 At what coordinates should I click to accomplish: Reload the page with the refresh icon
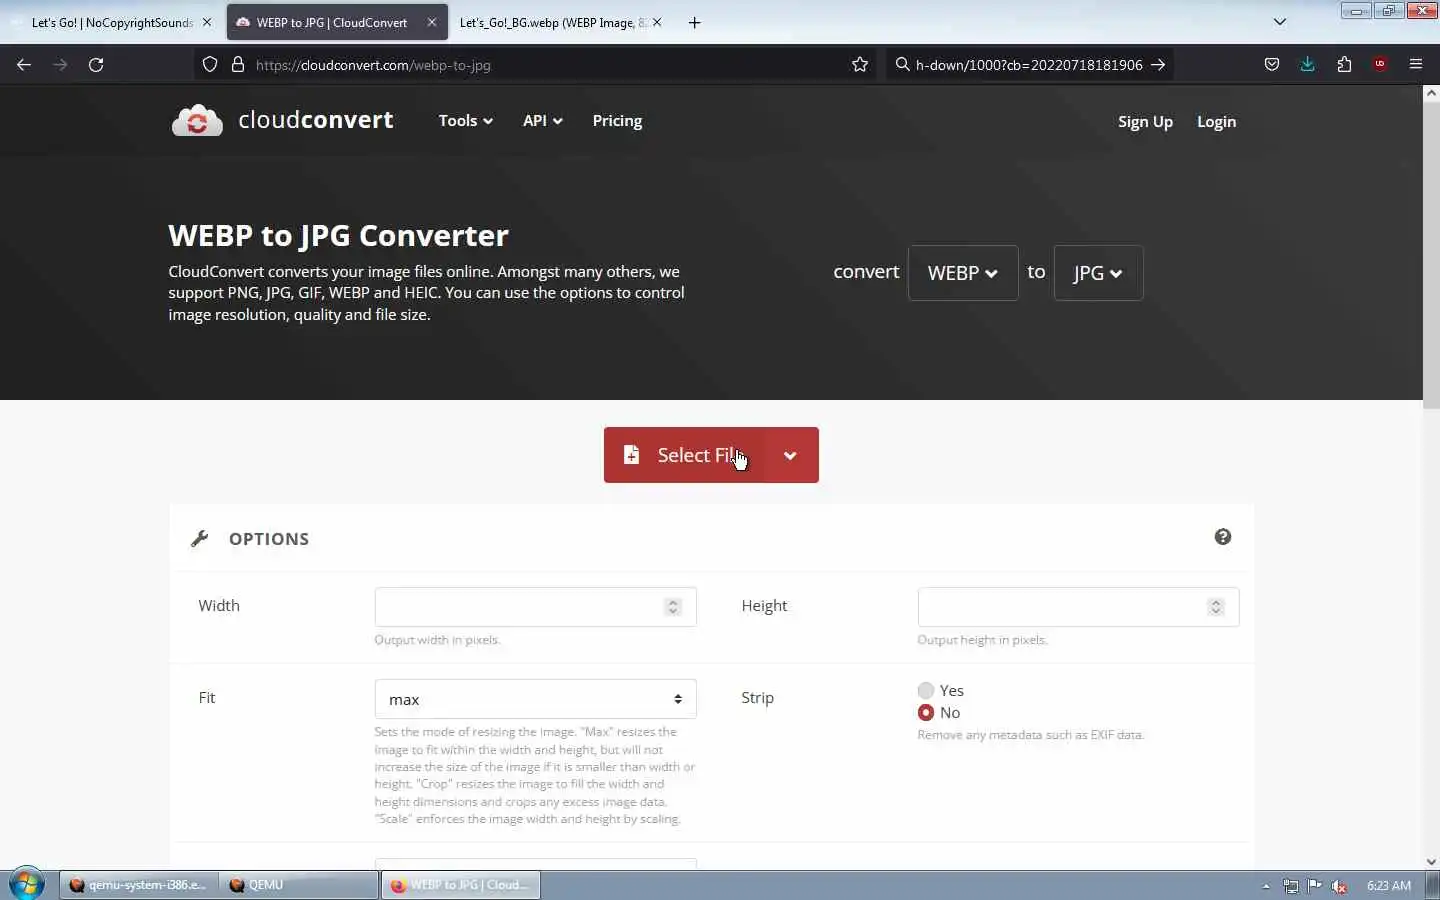tap(96, 65)
